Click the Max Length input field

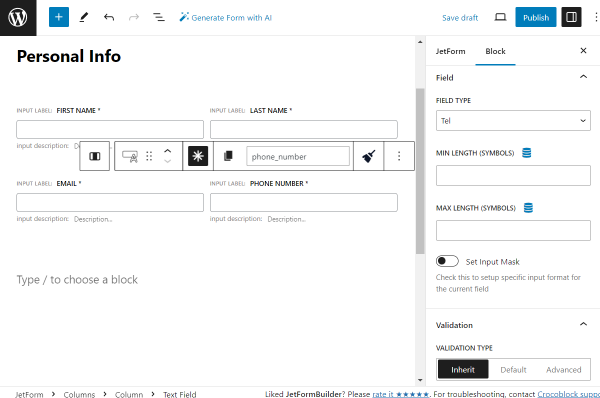tap(513, 230)
